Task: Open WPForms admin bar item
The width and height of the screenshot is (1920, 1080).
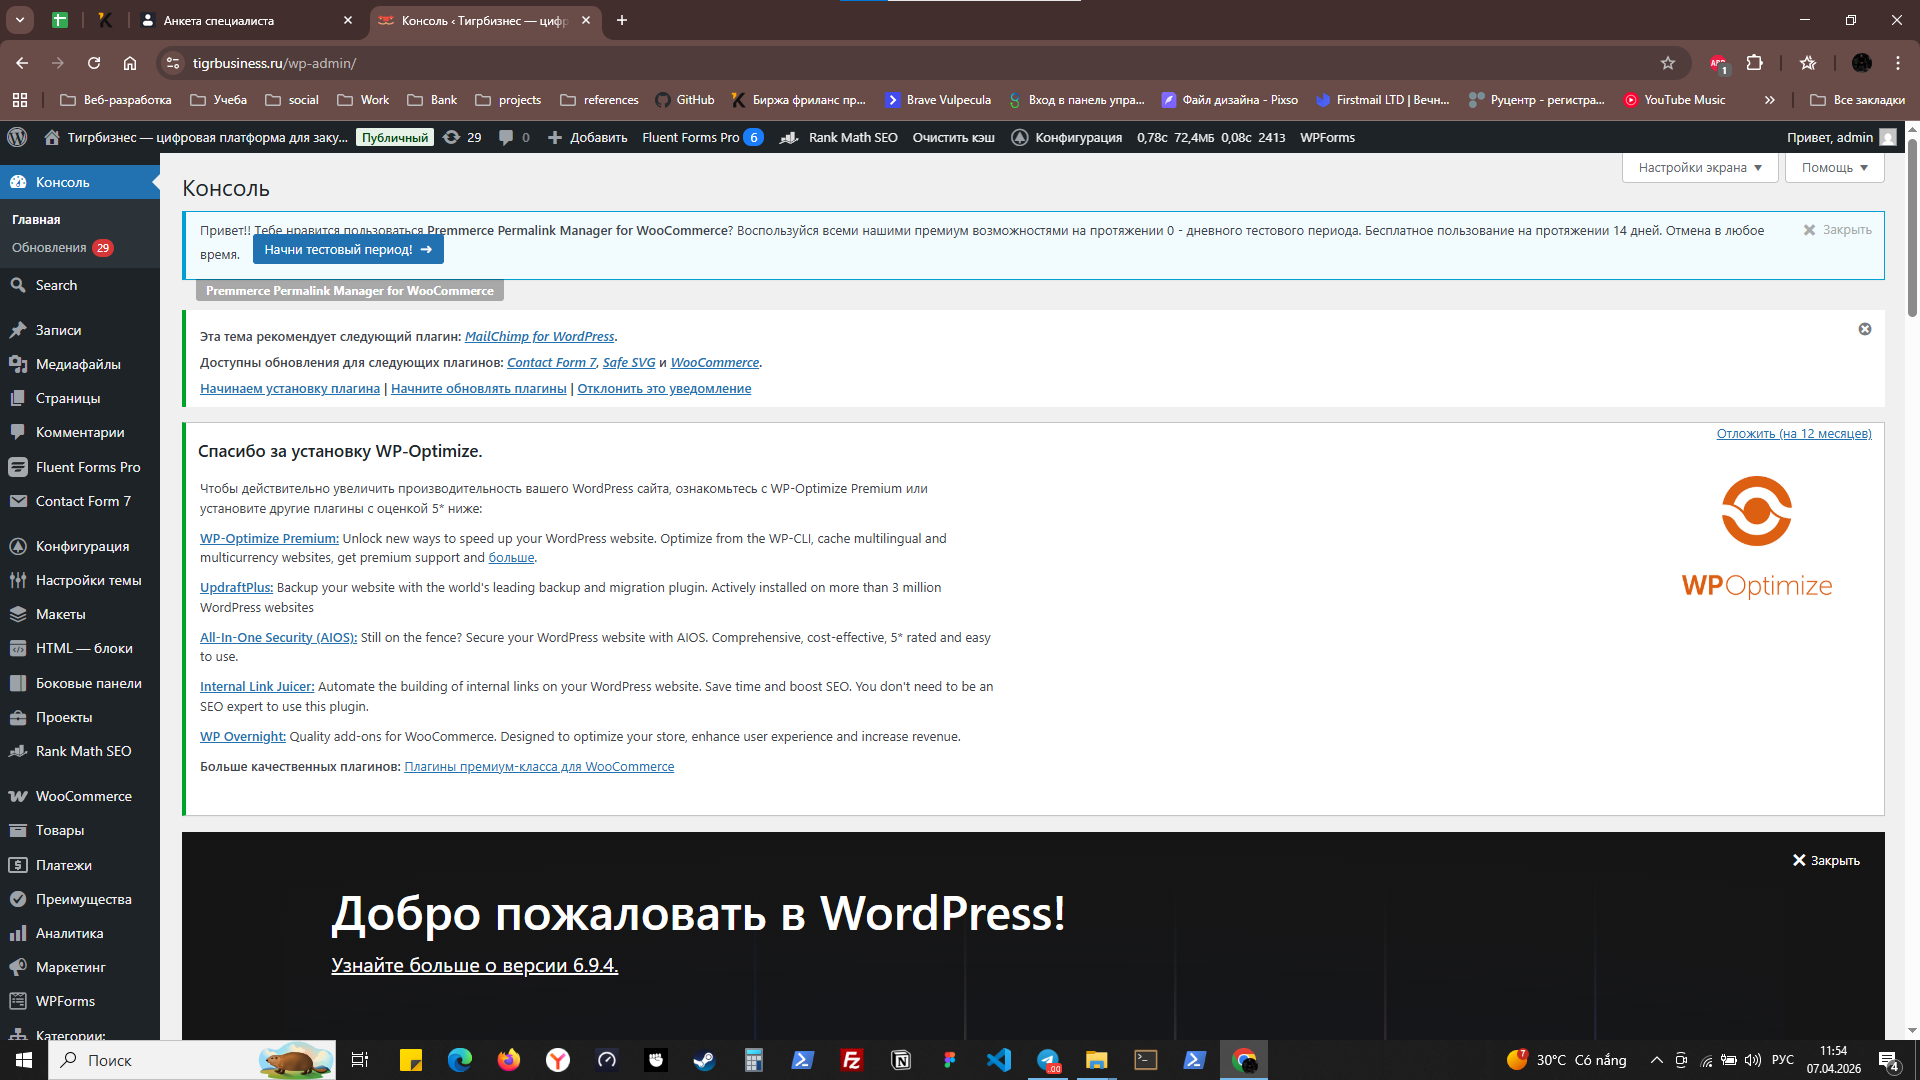Action: click(x=1327, y=137)
